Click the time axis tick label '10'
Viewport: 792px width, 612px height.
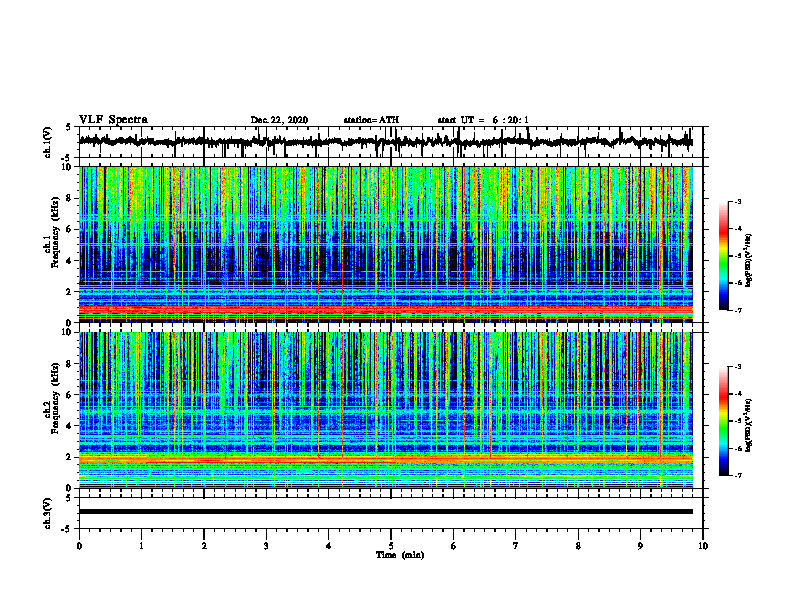click(703, 546)
